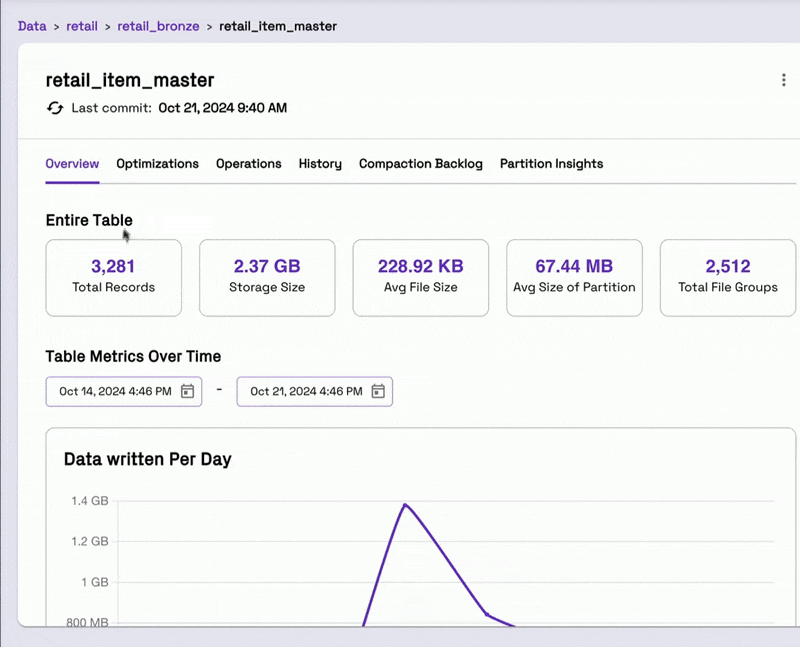Image resolution: width=800 pixels, height=647 pixels.
Task: Navigate to the Data breadcrumb link
Action: 32,26
